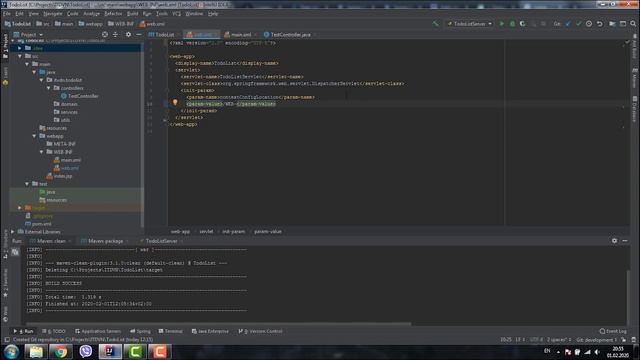Open Event Log in status bar
This screenshot has height=360, width=640.
click(x=613, y=331)
